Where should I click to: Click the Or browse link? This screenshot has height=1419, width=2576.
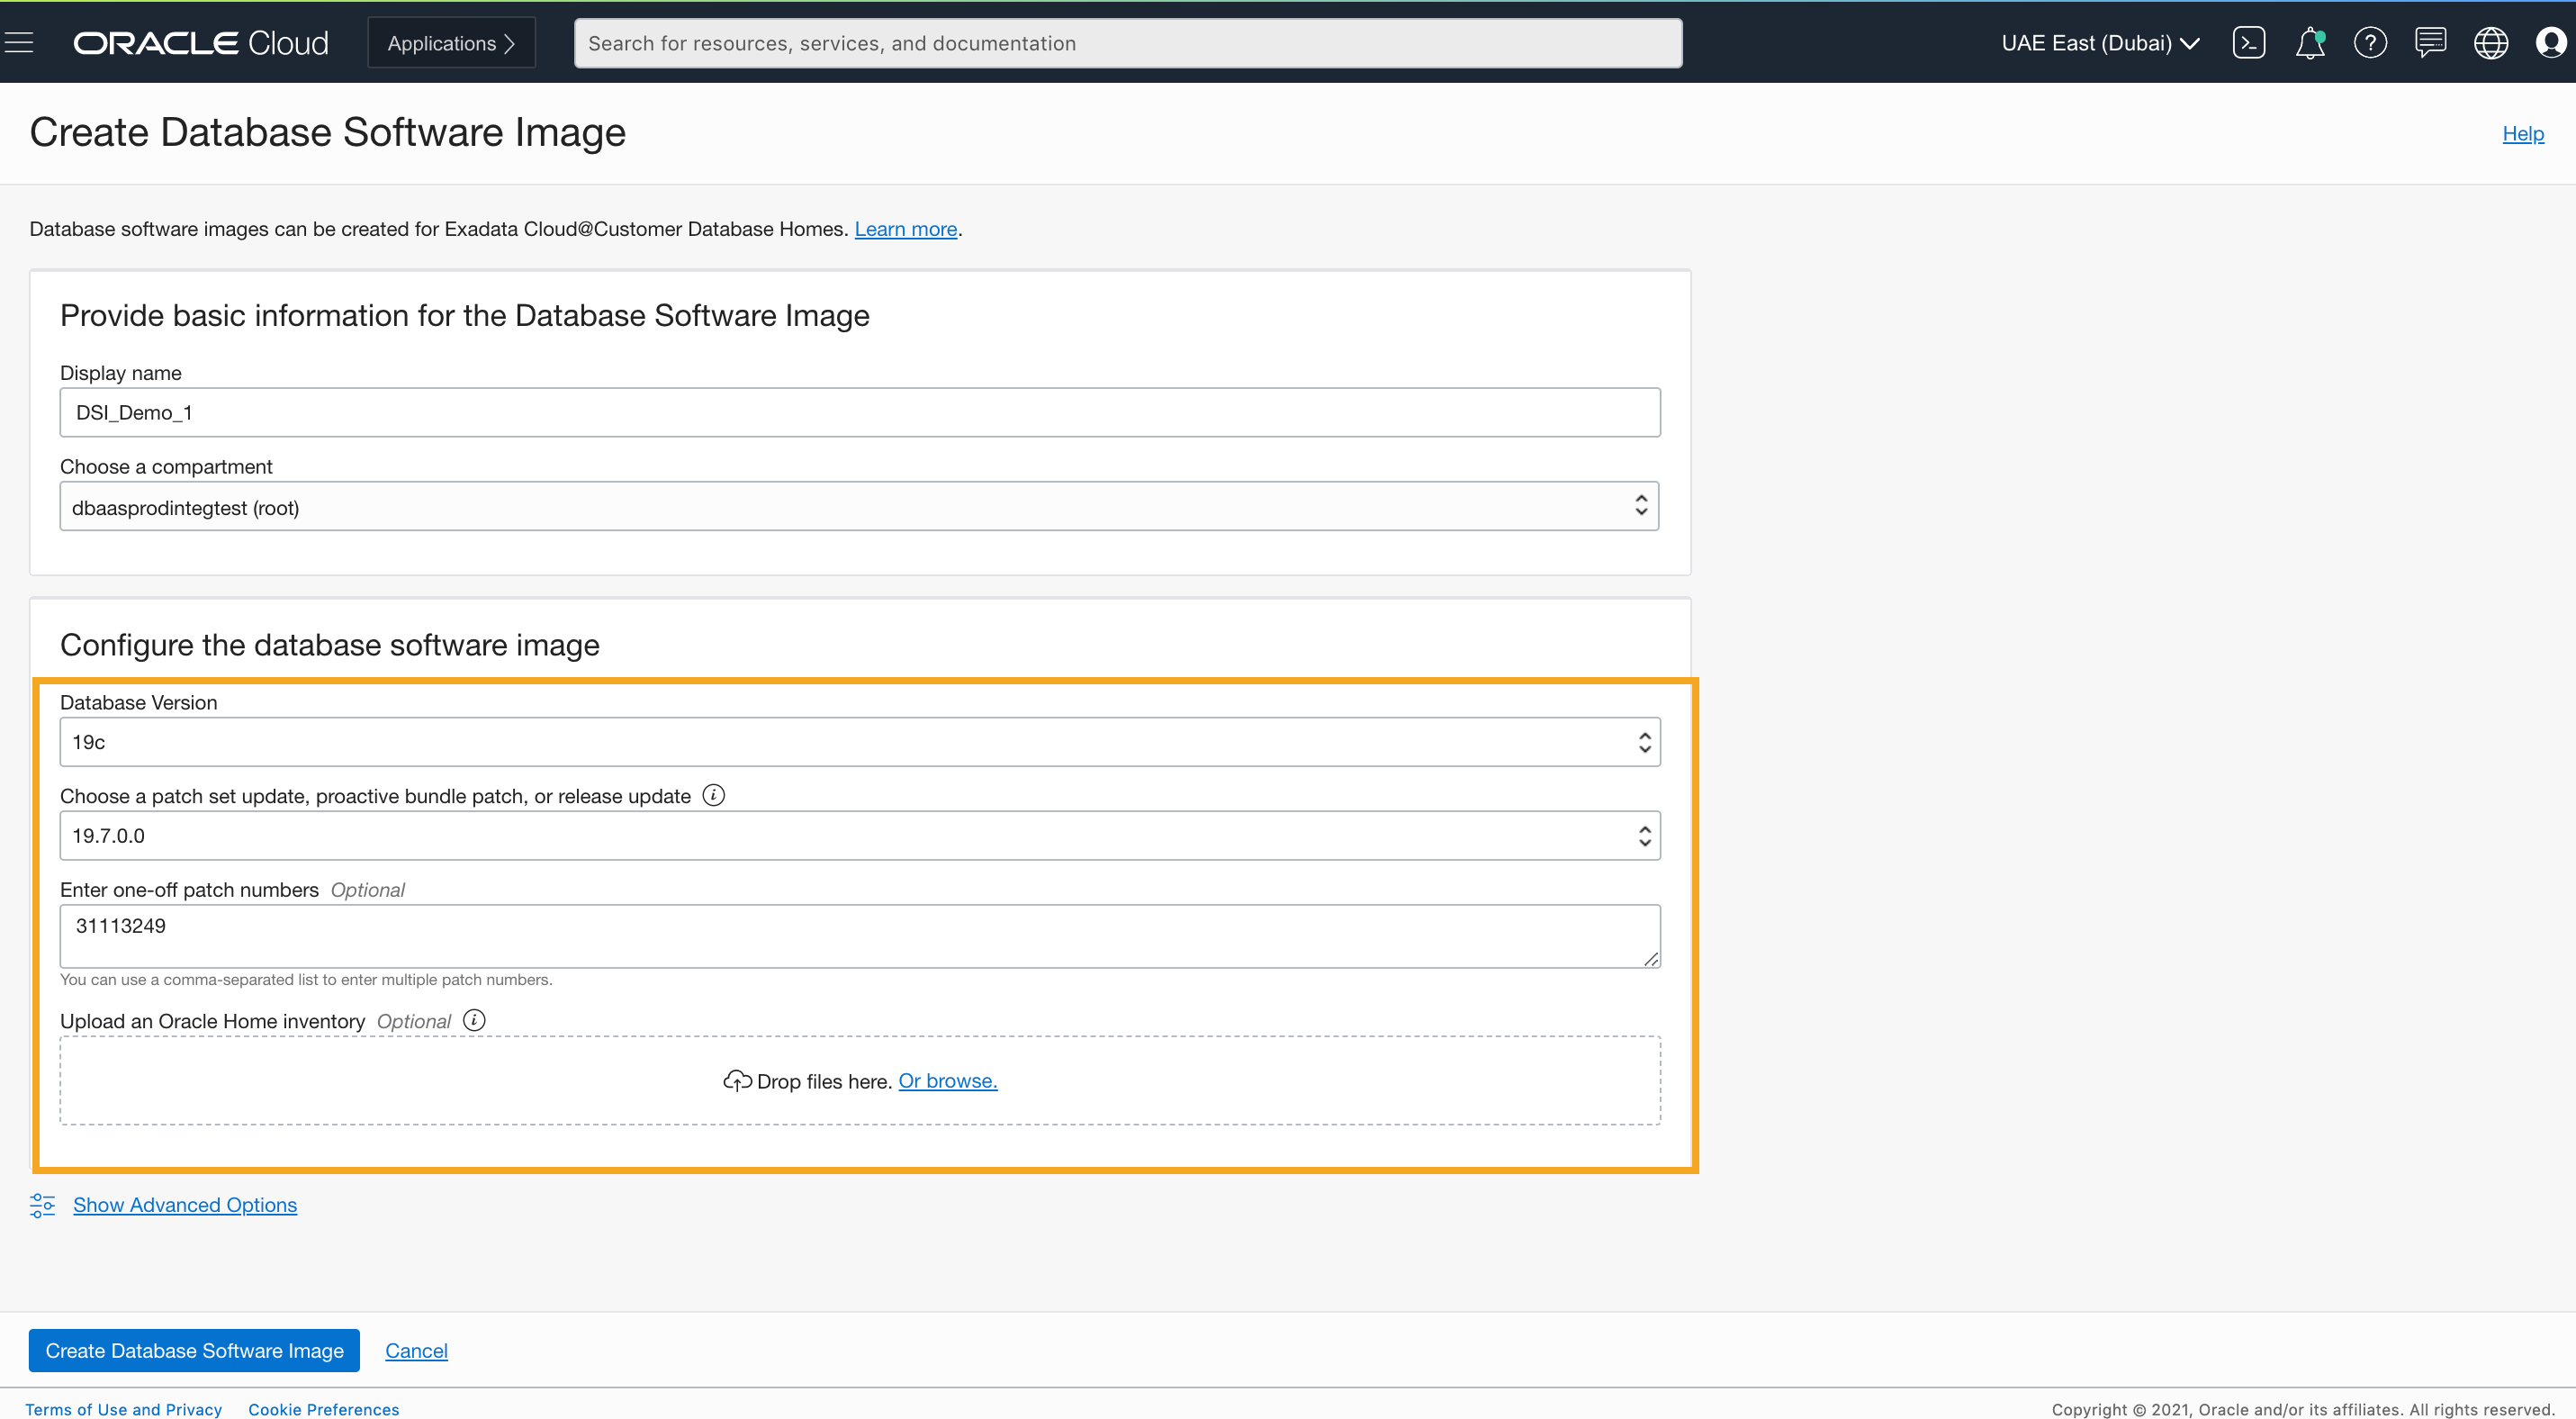pyautogui.click(x=947, y=1081)
